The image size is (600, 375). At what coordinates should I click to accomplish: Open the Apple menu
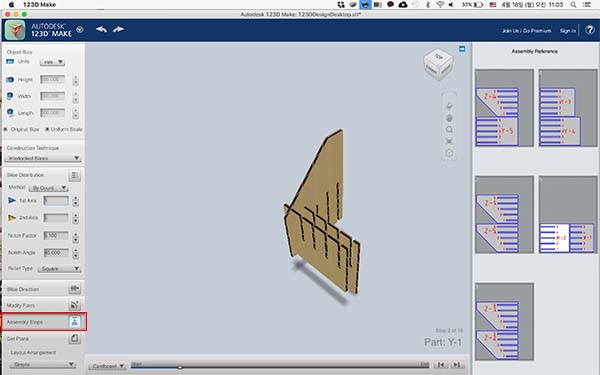pyautogui.click(x=11, y=5)
